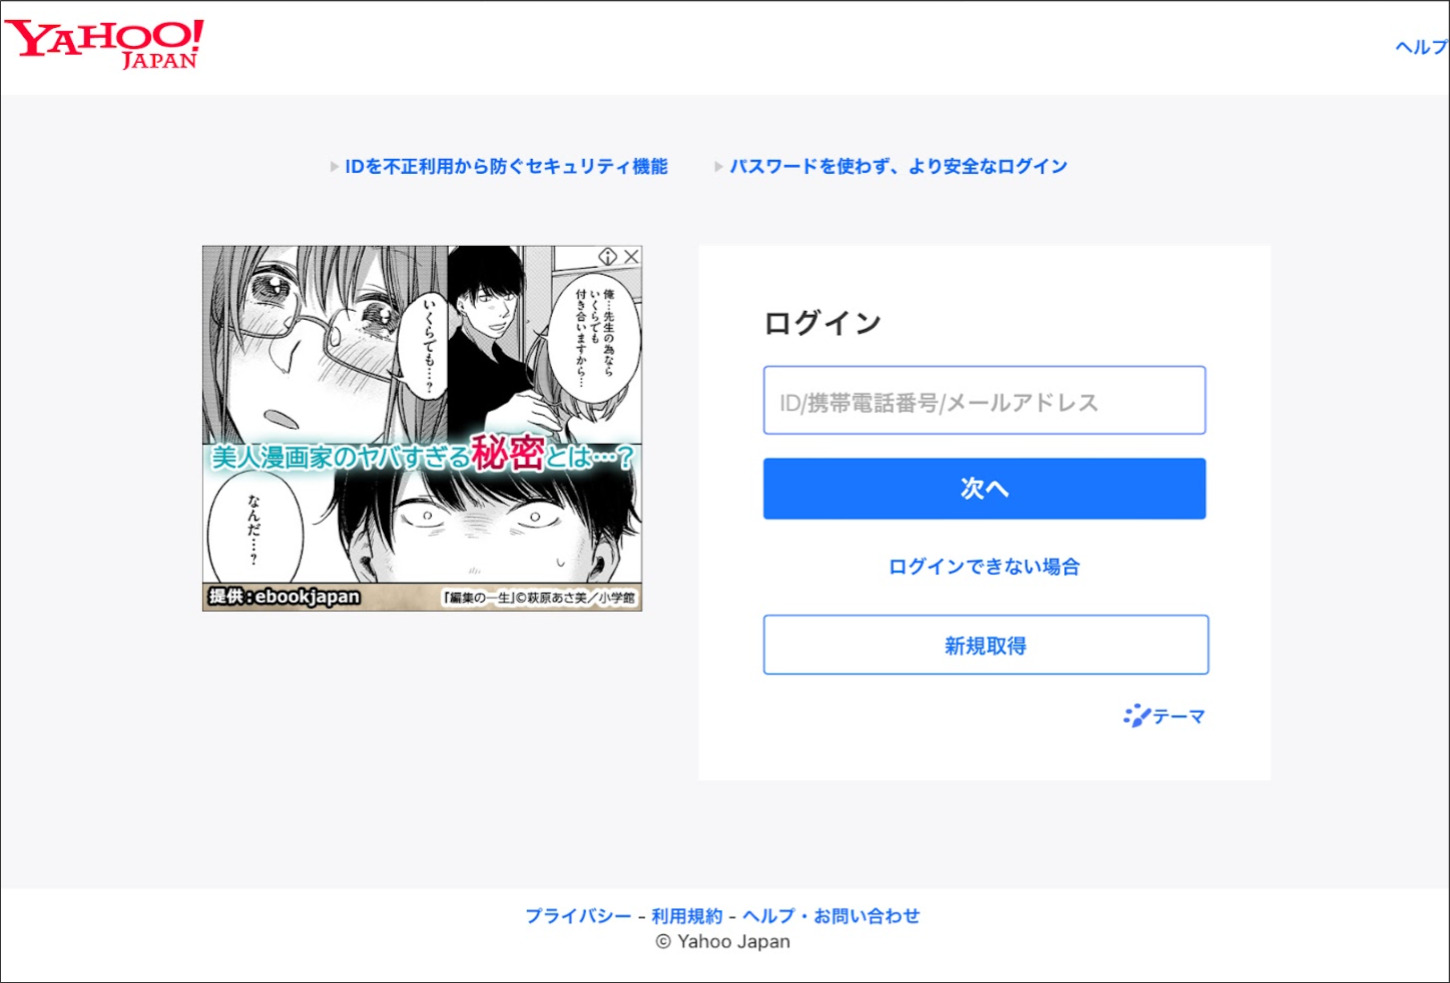Image resolution: width=1450 pixels, height=983 pixels.
Task: Click arrow beside IDを不正利用から防ぐ link
Action: 334,167
